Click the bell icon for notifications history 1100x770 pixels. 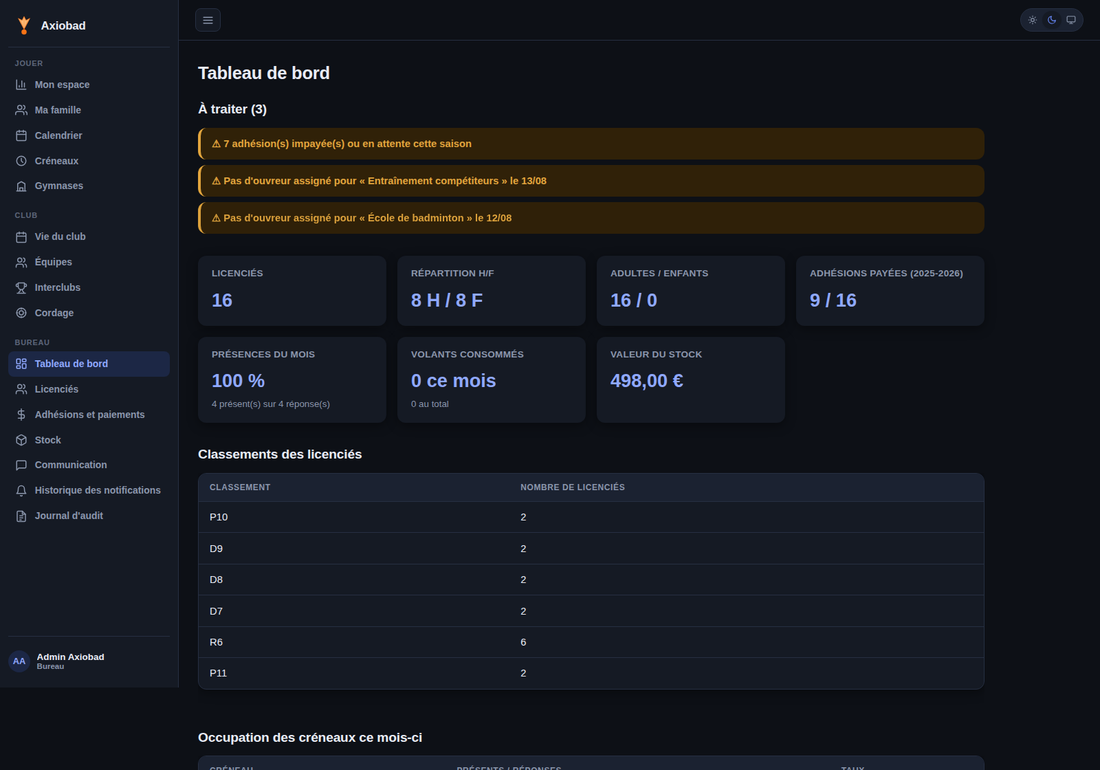point(21,490)
